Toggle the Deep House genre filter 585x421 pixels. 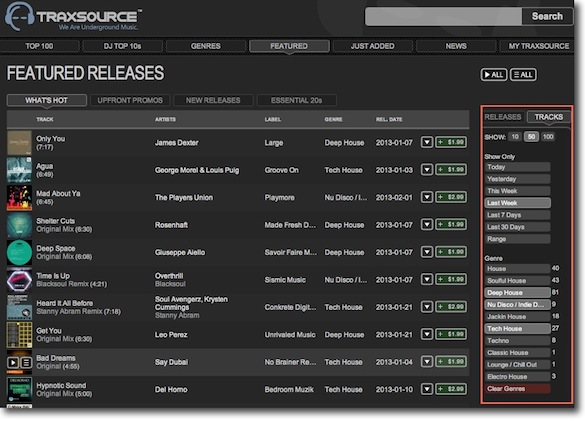[517, 293]
